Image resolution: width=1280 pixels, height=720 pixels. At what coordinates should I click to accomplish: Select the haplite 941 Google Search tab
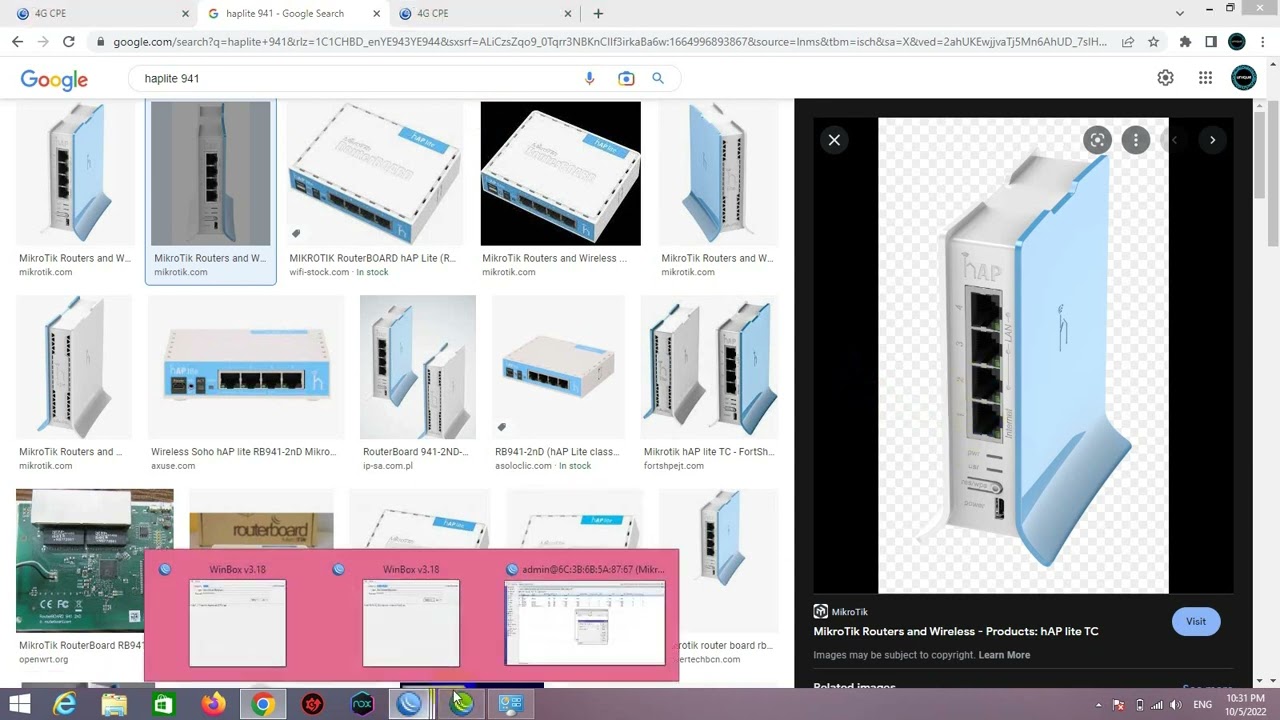coord(293,13)
